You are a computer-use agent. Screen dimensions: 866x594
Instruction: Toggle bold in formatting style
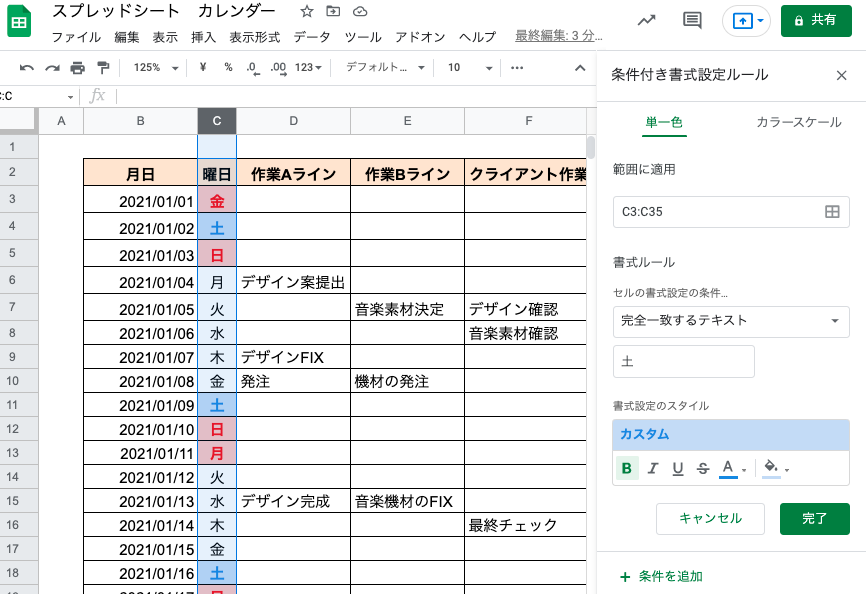click(x=627, y=468)
